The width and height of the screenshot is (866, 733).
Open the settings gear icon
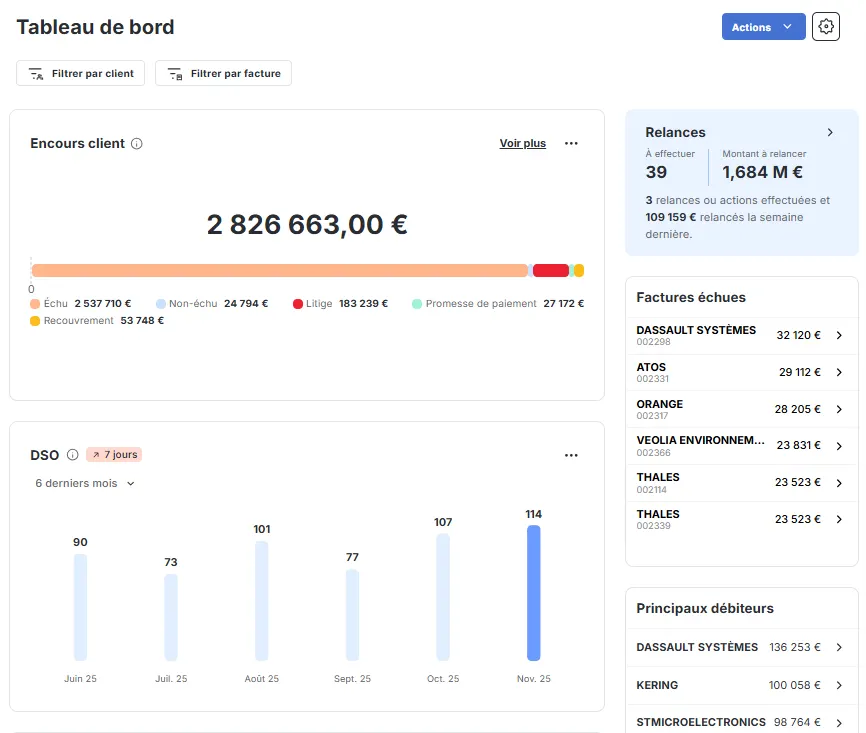click(x=826, y=26)
